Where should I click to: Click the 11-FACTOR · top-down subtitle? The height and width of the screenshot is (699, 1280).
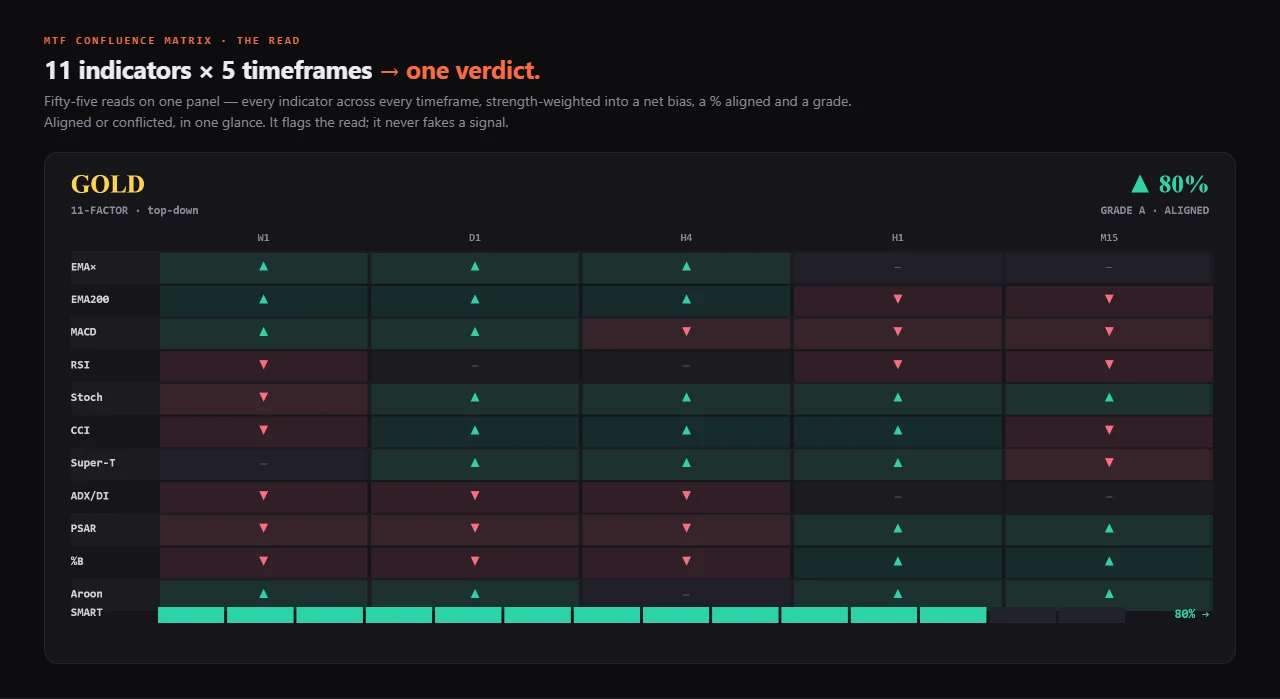click(x=135, y=211)
